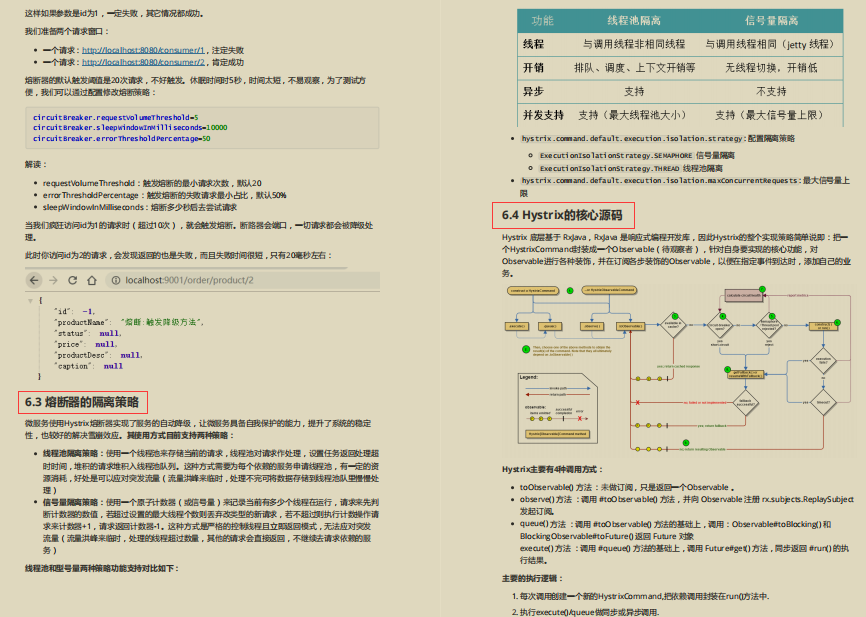Click the cell 无线程切换，开销低
The width and height of the screenshot is (866, 617).
coord(772,68)
